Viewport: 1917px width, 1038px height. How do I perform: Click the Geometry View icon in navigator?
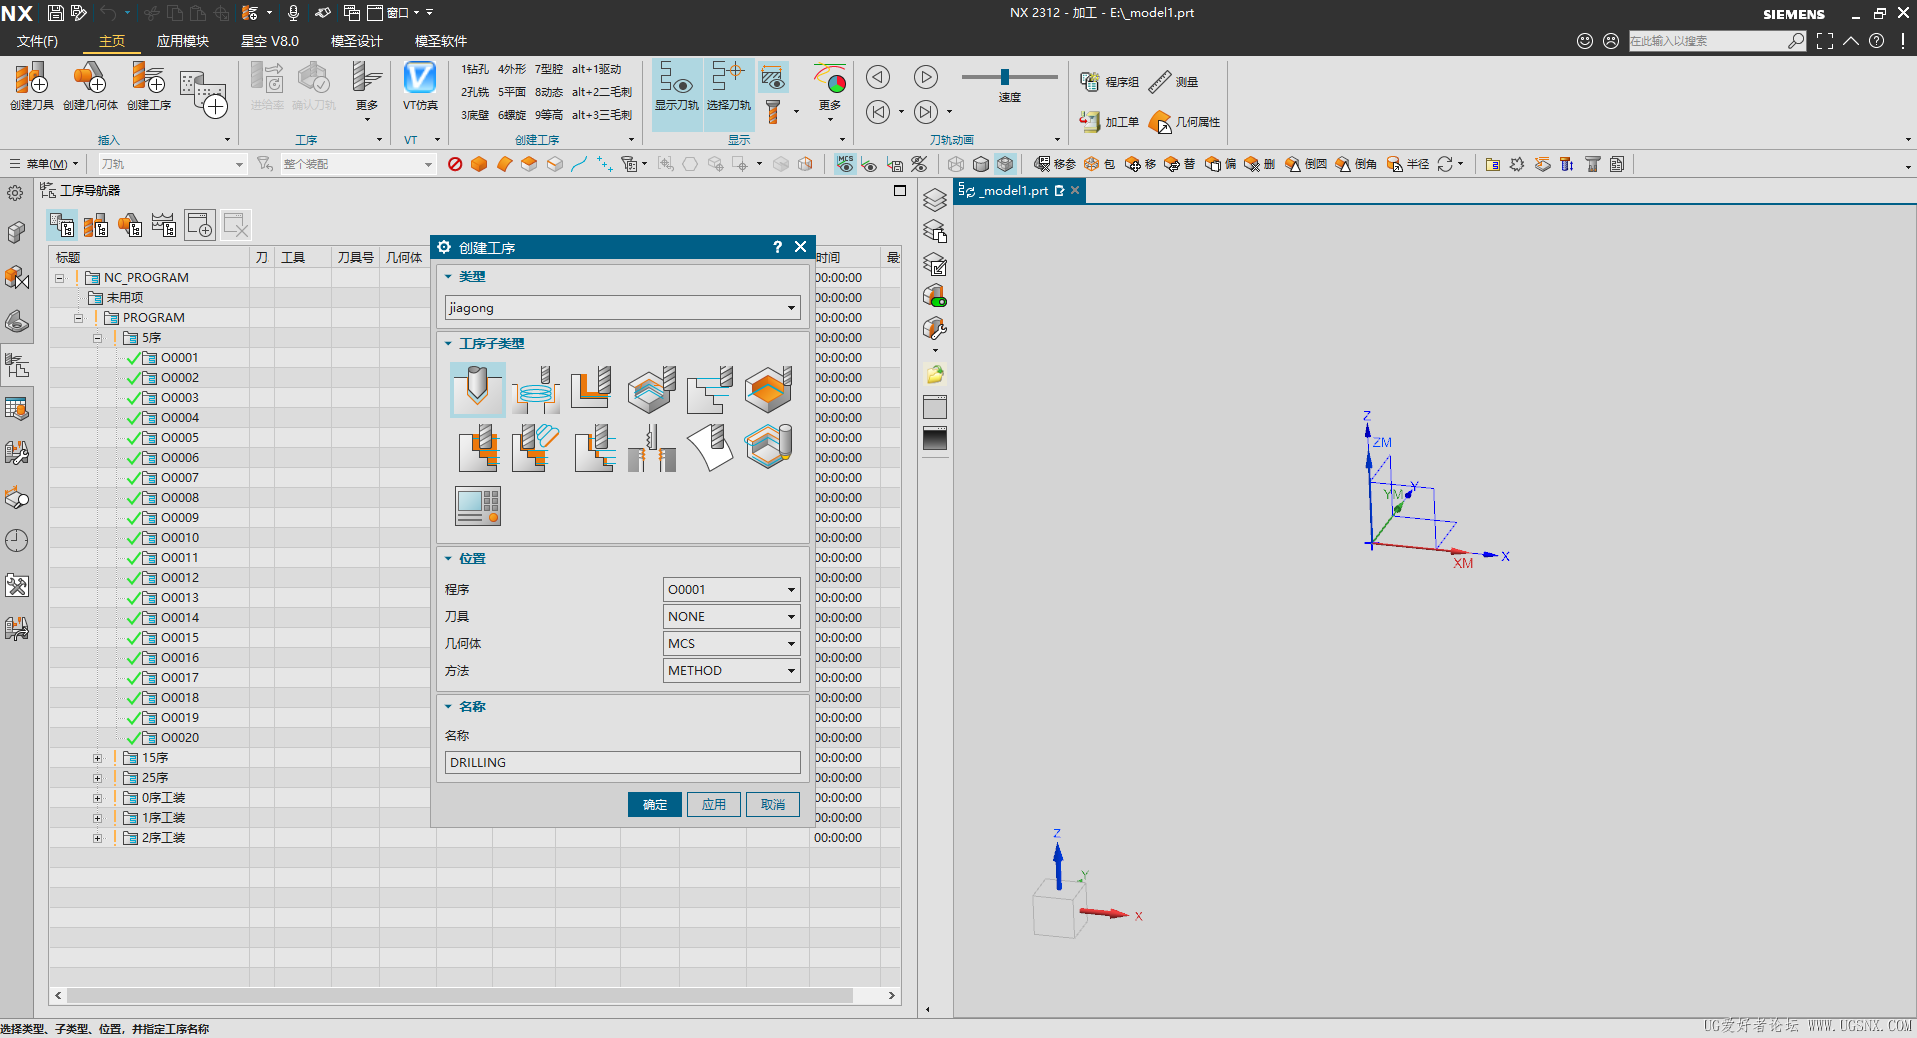tap(130, 225)
